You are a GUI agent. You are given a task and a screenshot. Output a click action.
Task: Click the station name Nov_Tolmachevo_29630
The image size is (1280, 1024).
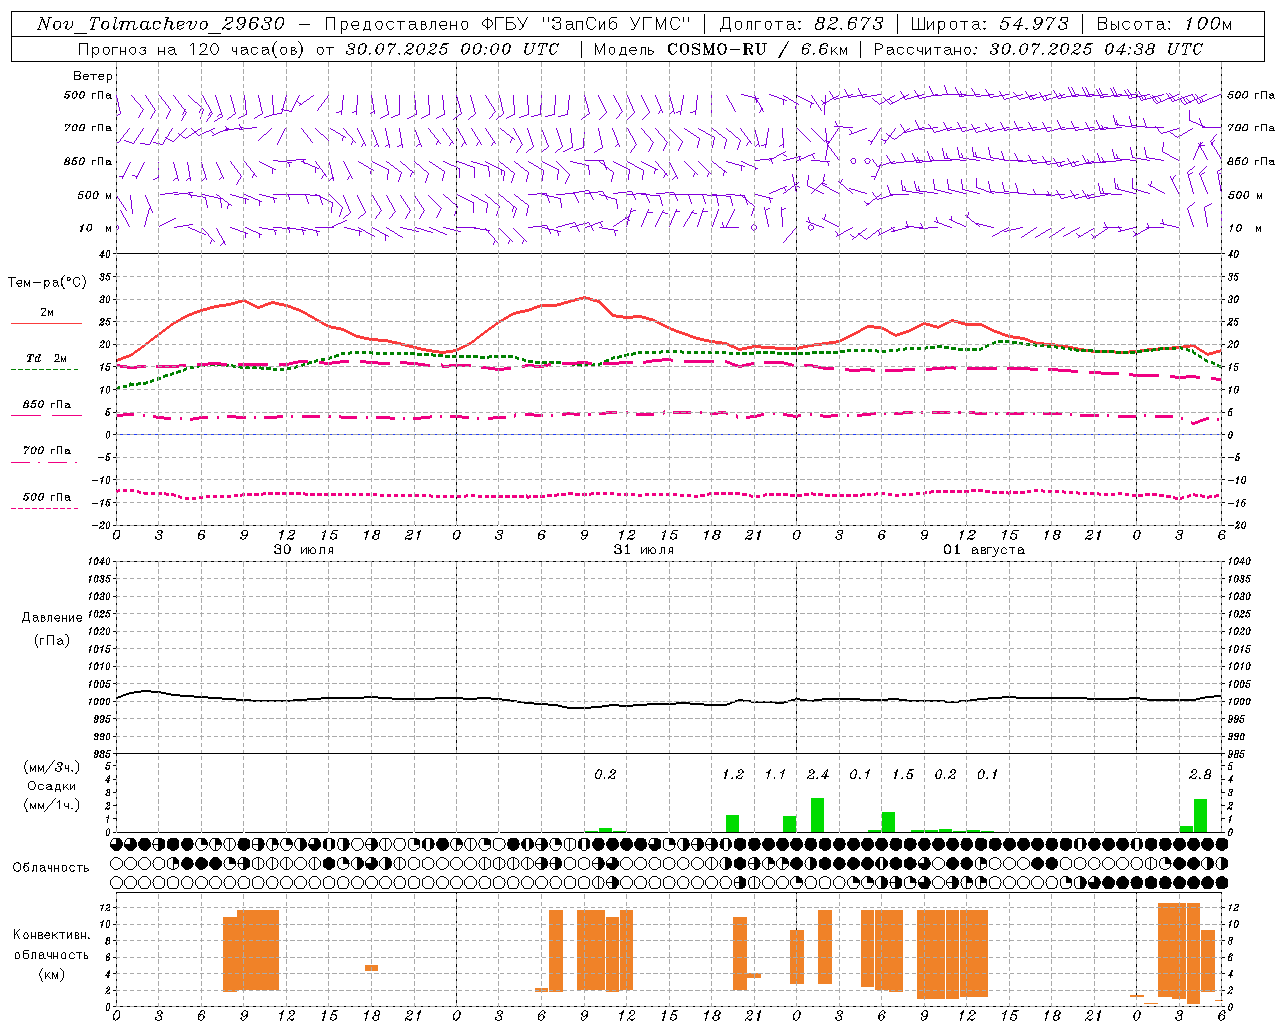(x=161, y=24)
